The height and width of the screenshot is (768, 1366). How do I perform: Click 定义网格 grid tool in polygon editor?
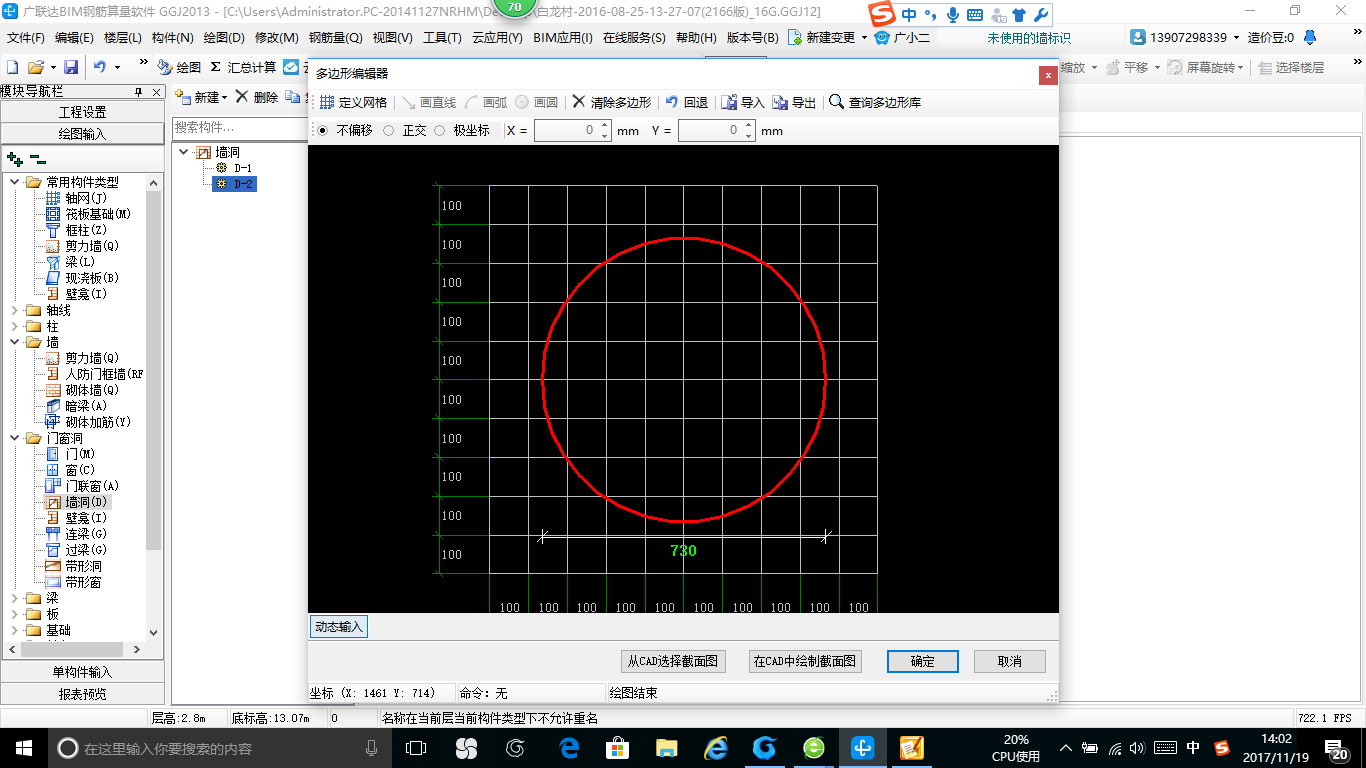tap(354, 102)
